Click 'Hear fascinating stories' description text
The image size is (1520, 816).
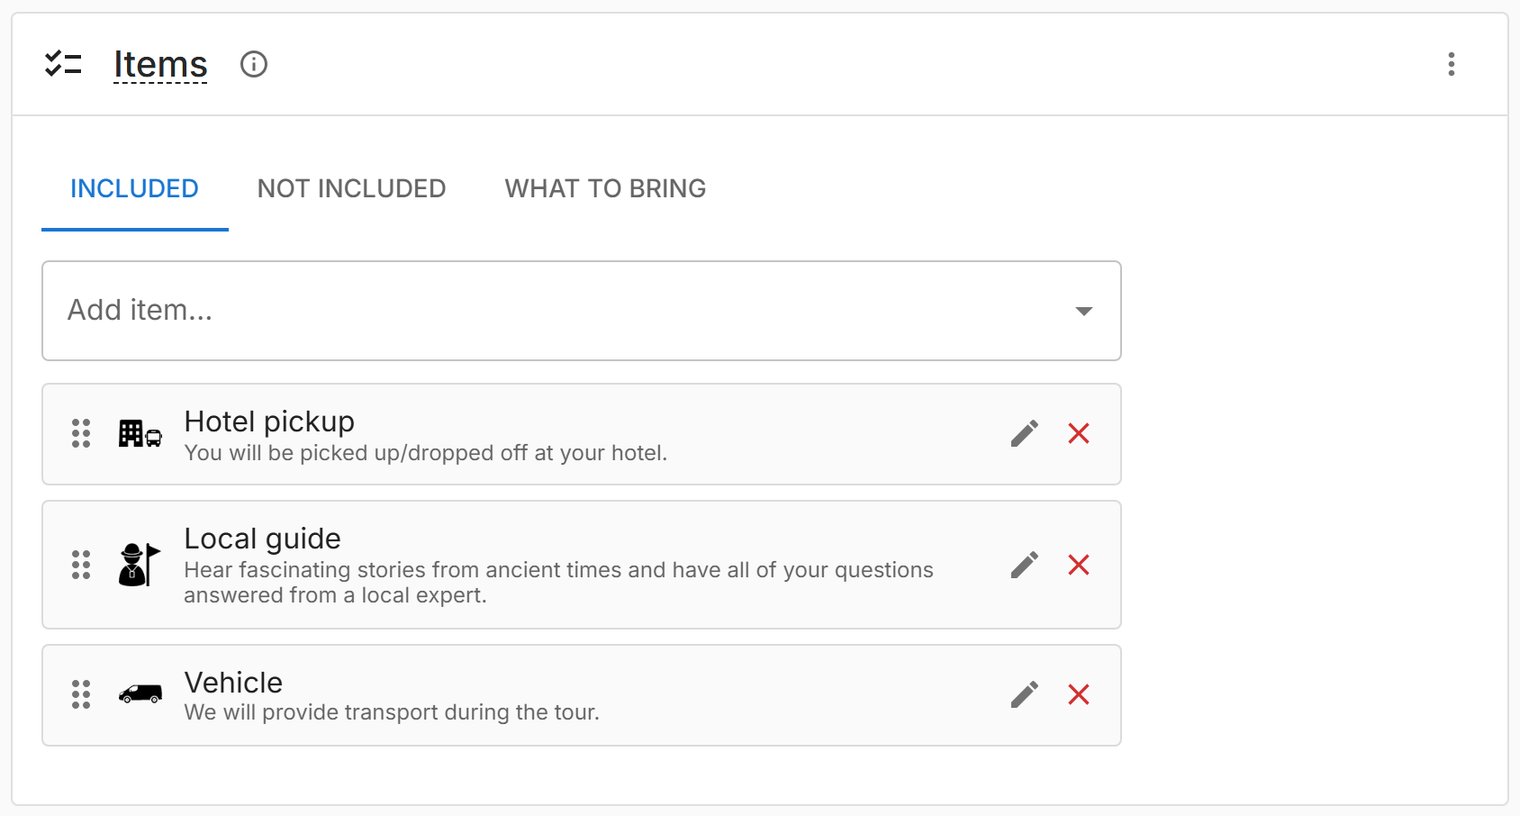[558, 582]
